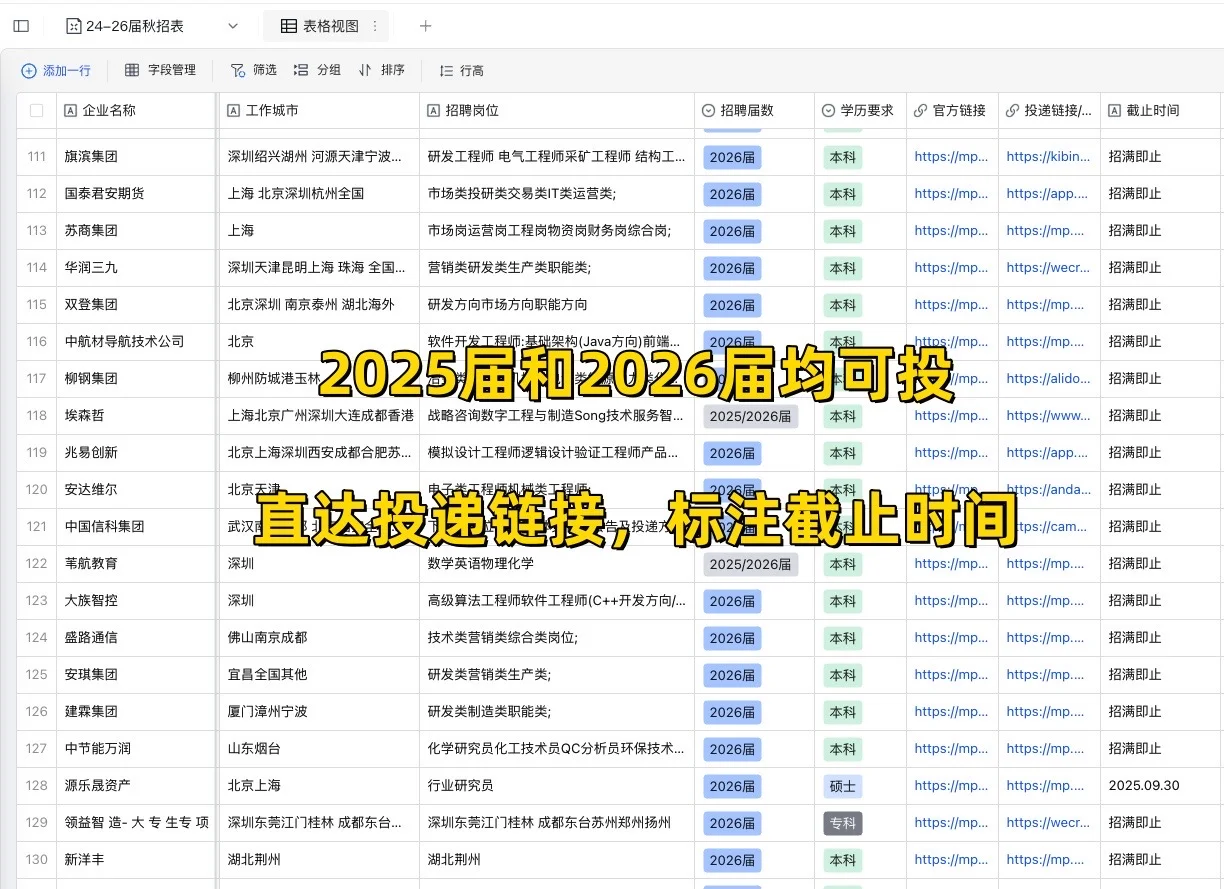Tick the select-all checkbox in header
1224x889 pixels.
(x=37, y=111)
